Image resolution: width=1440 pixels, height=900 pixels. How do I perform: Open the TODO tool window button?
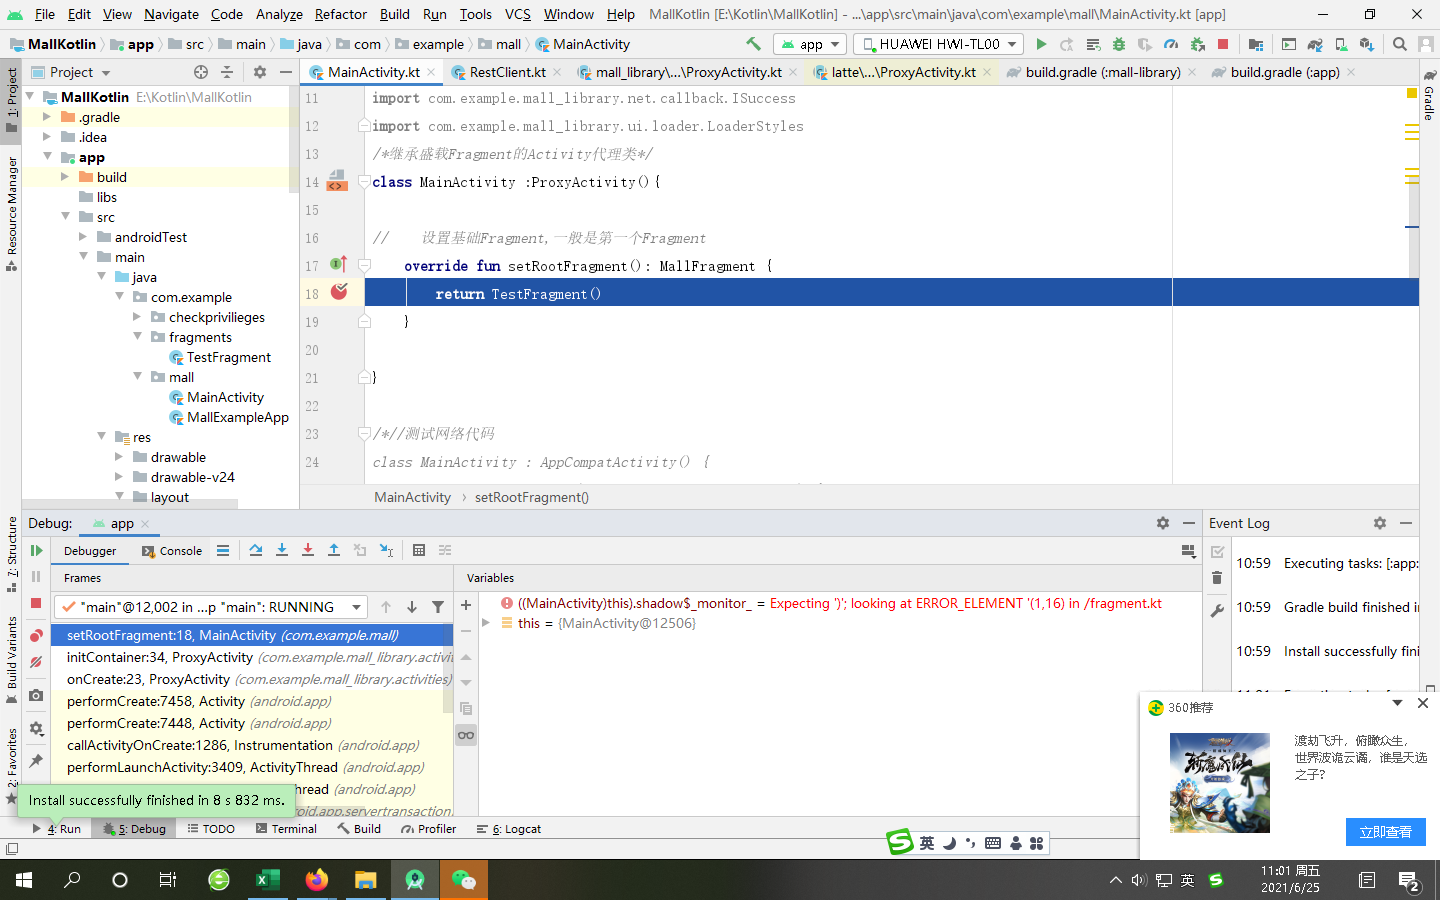(211, 829)
